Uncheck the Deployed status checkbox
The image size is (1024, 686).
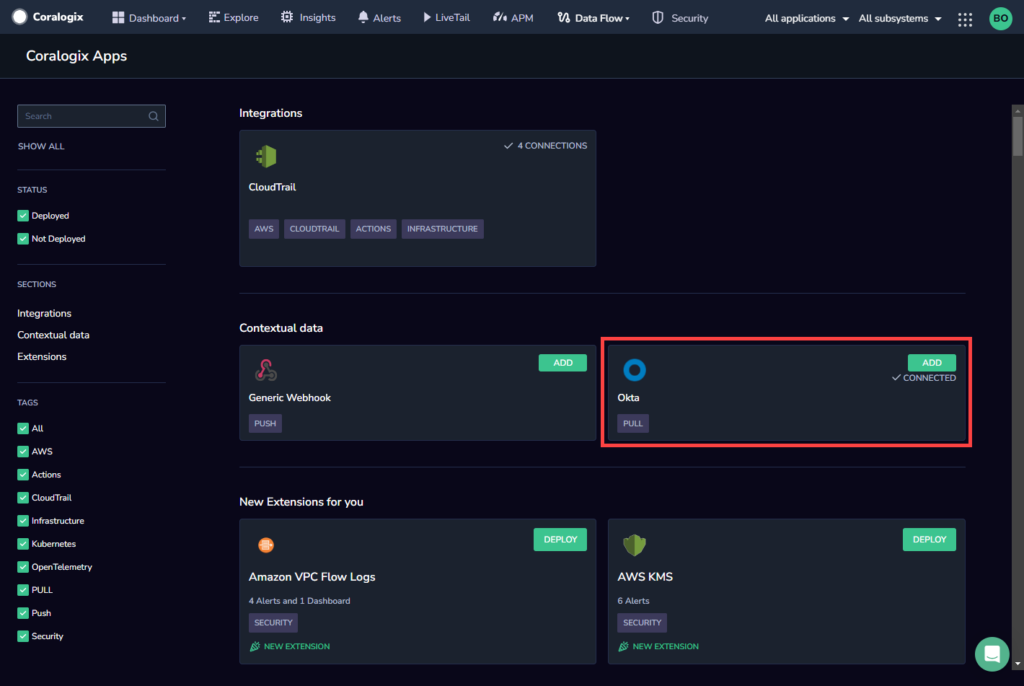[23, 216]
